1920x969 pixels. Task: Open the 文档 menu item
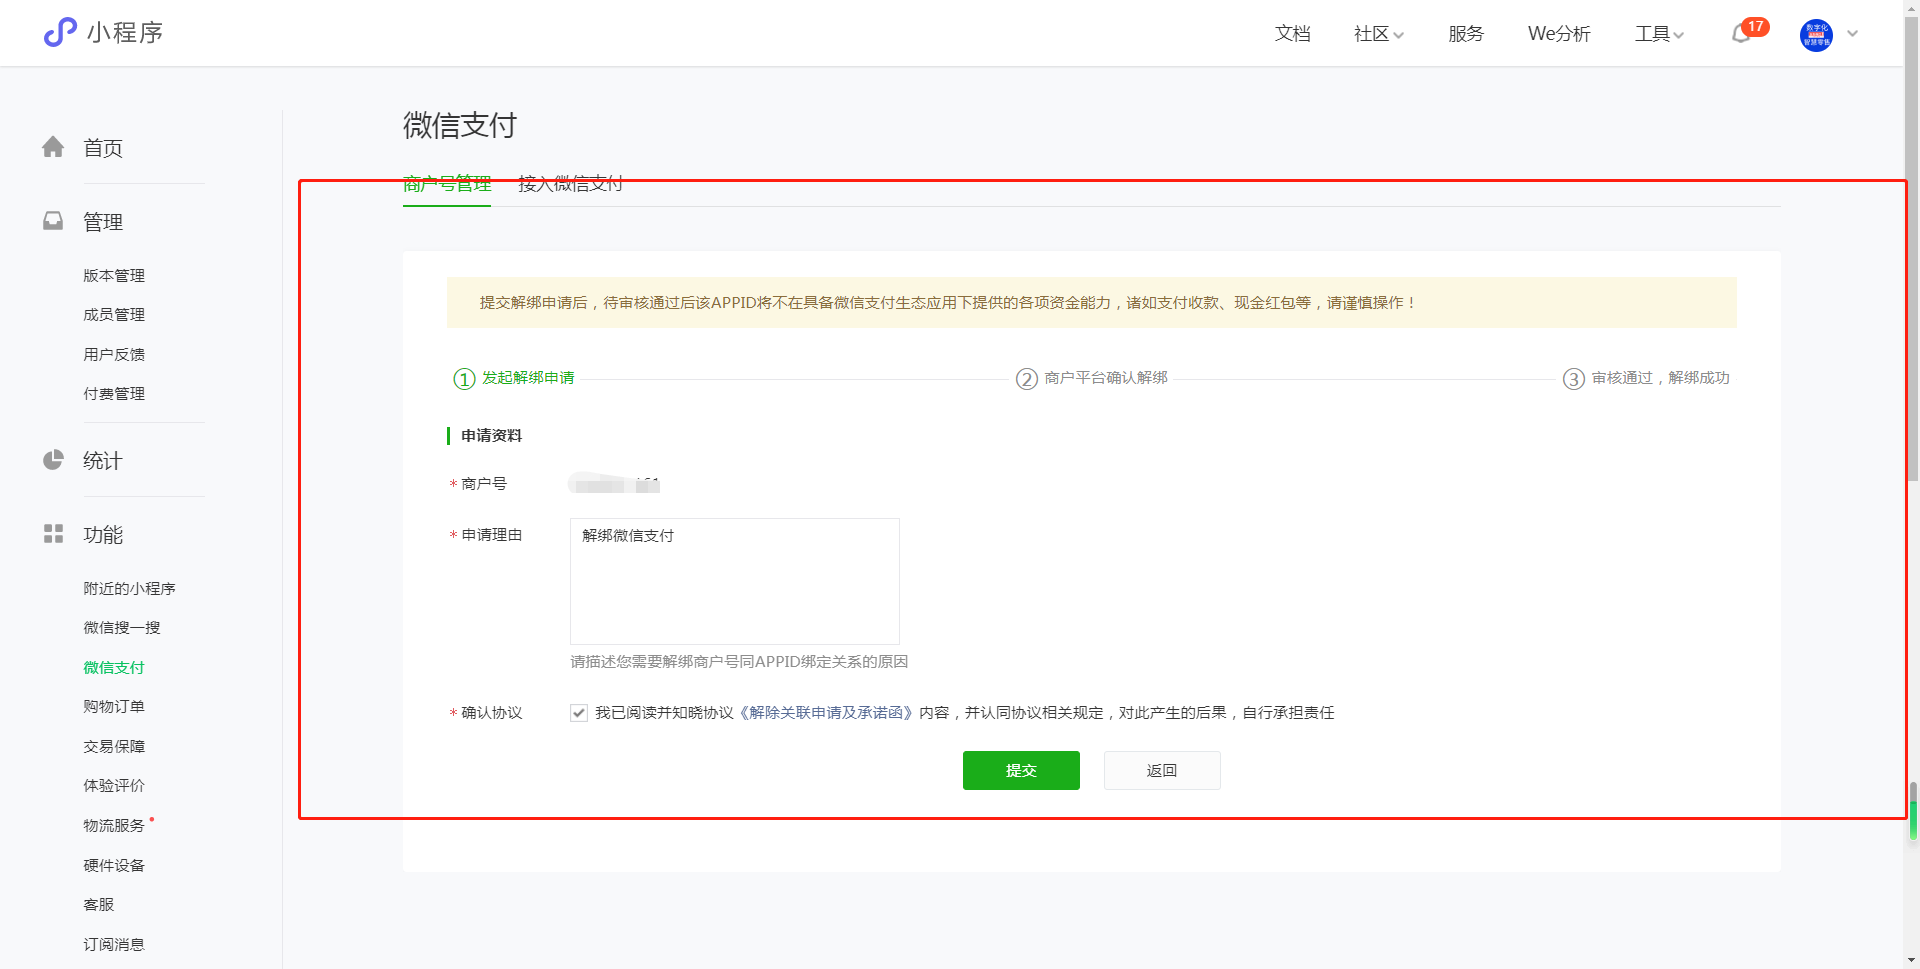[x=1292, y=34]
